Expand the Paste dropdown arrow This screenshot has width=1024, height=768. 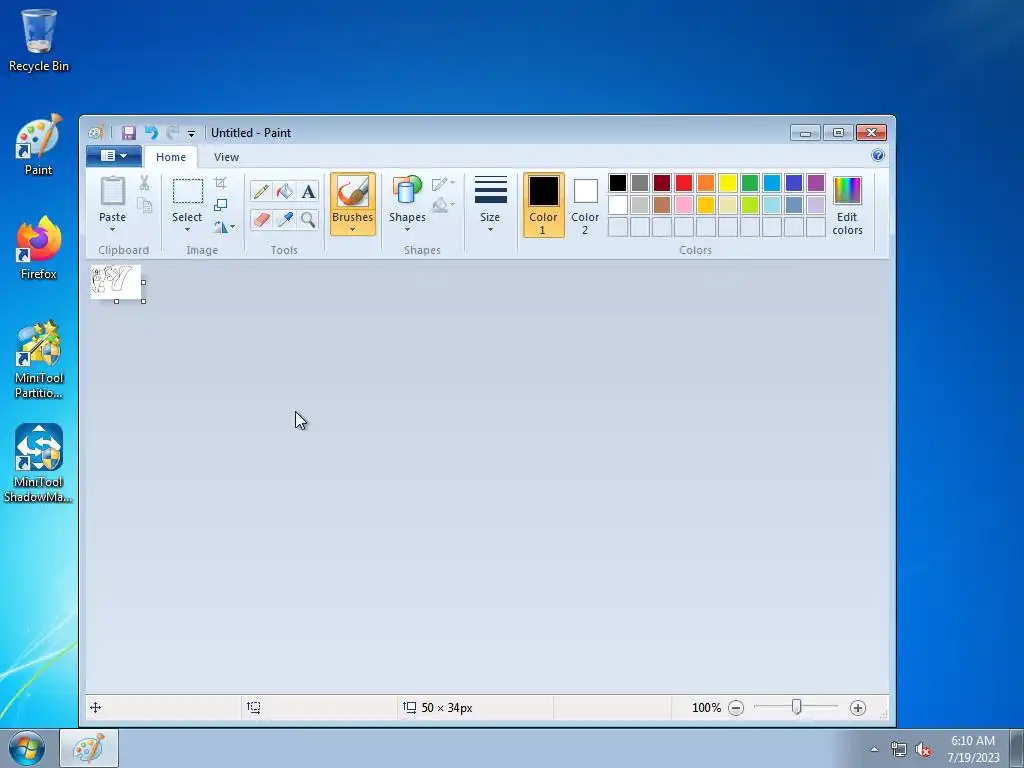[x=112, y=229]
